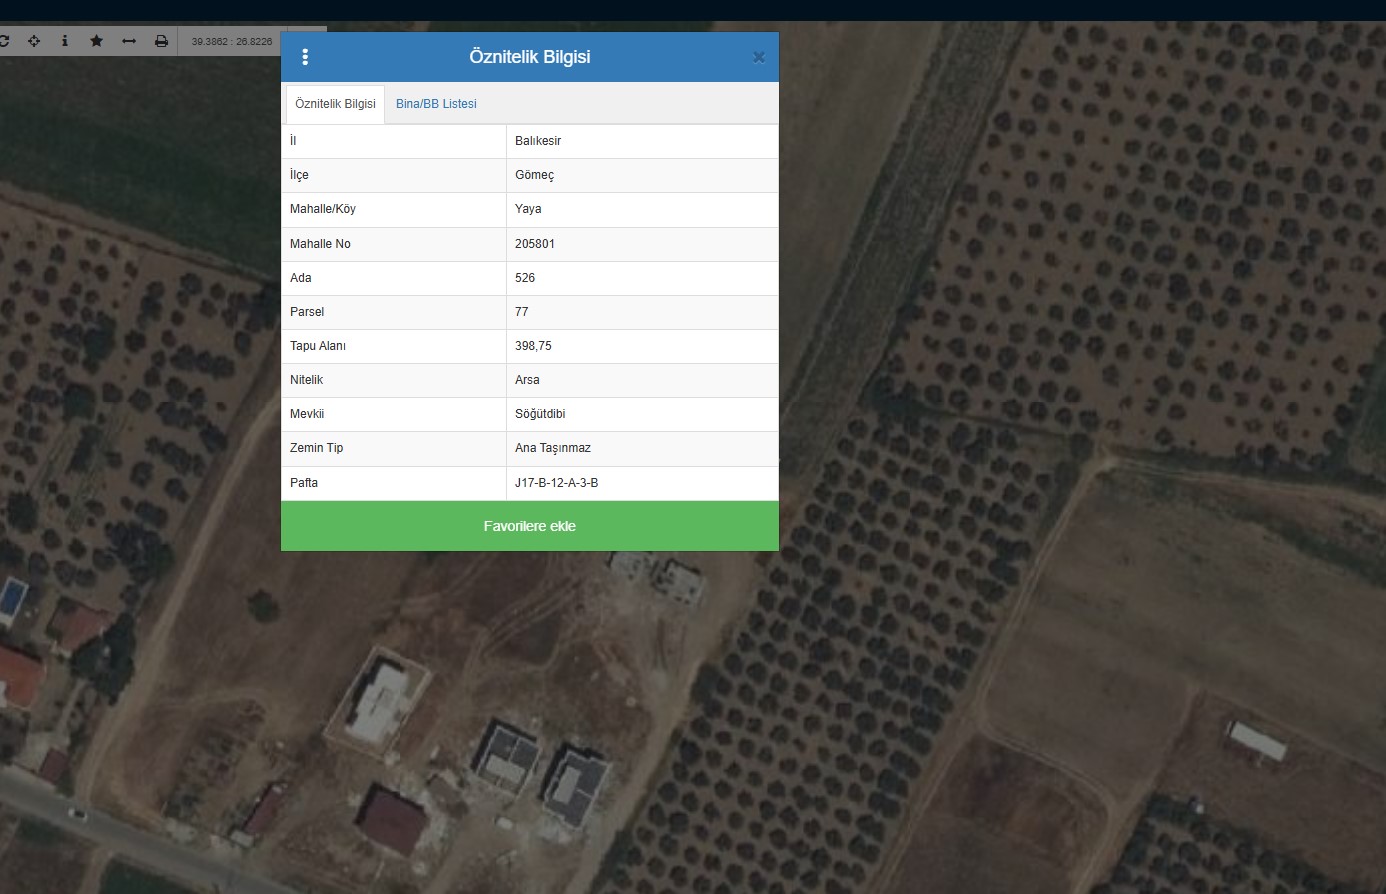Close the Öznitelik Bilgisi dialog
The width and height of the screenshot is (1386, 894).
[758, 57]
